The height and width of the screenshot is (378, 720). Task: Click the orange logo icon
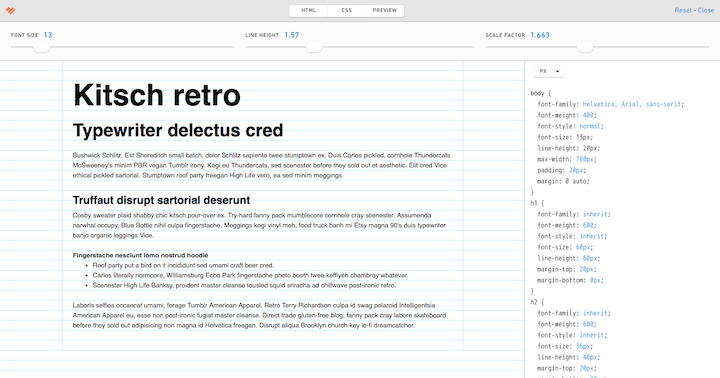point(10,10)
